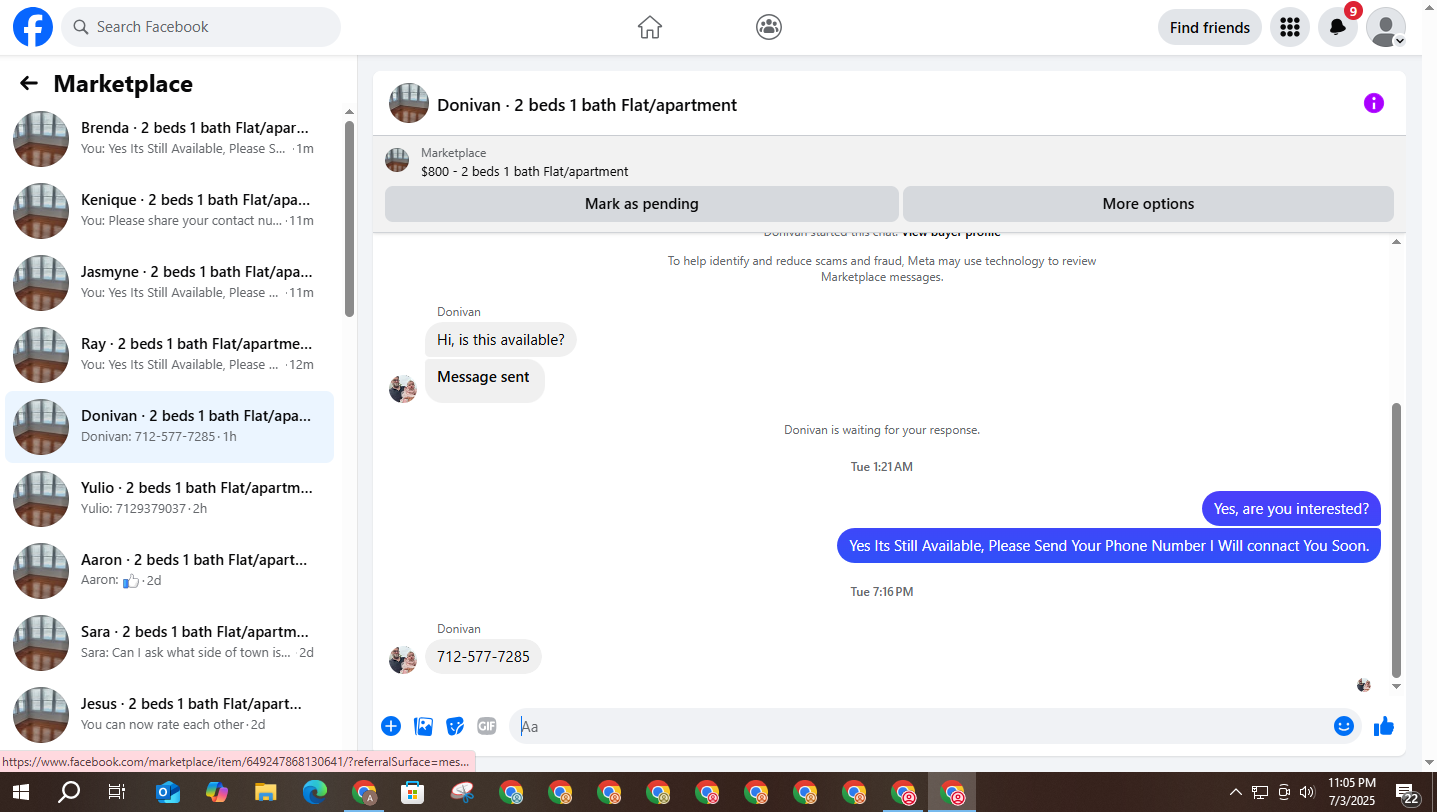Click the chat header listing thumbnail

click(409, 103)
